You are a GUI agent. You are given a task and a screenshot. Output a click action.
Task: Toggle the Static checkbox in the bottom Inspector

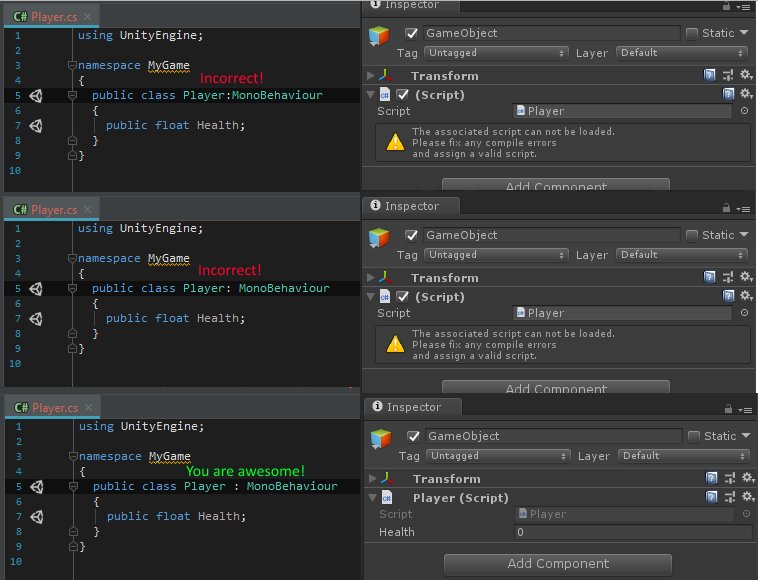[x=694, y=436]
